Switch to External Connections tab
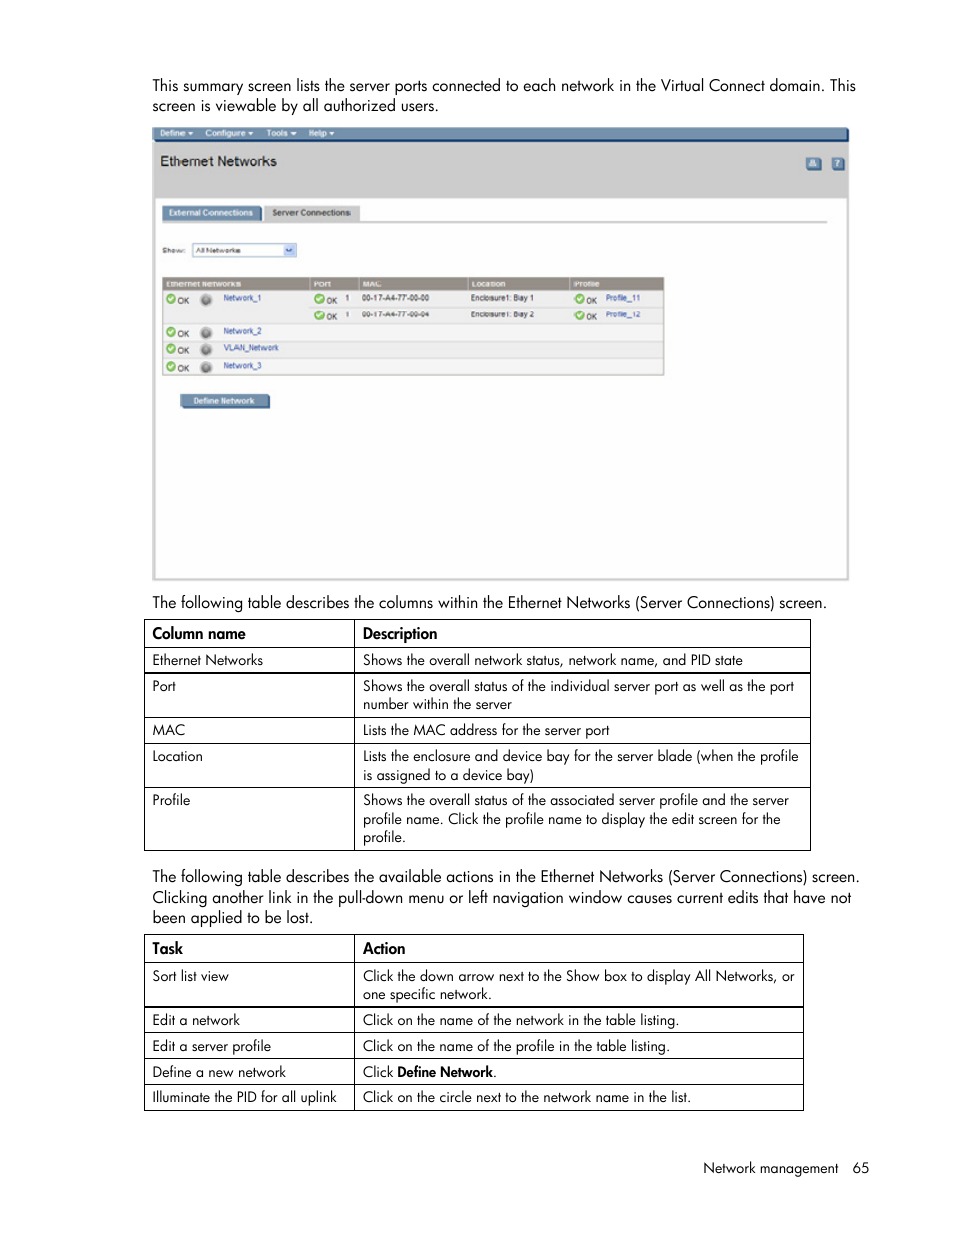This screenshot has width=954, height=1235. (x=211, y=213)
